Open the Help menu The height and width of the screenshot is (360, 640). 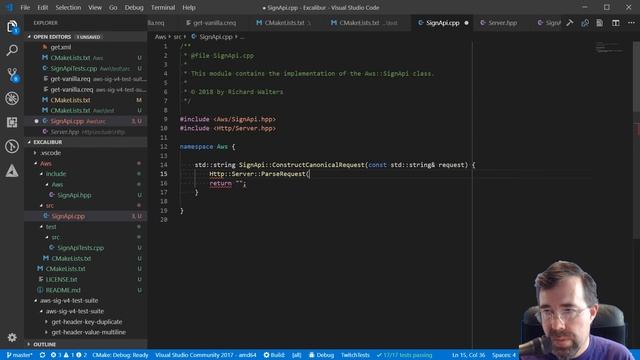pyautogui.click(x=189, y=7)
